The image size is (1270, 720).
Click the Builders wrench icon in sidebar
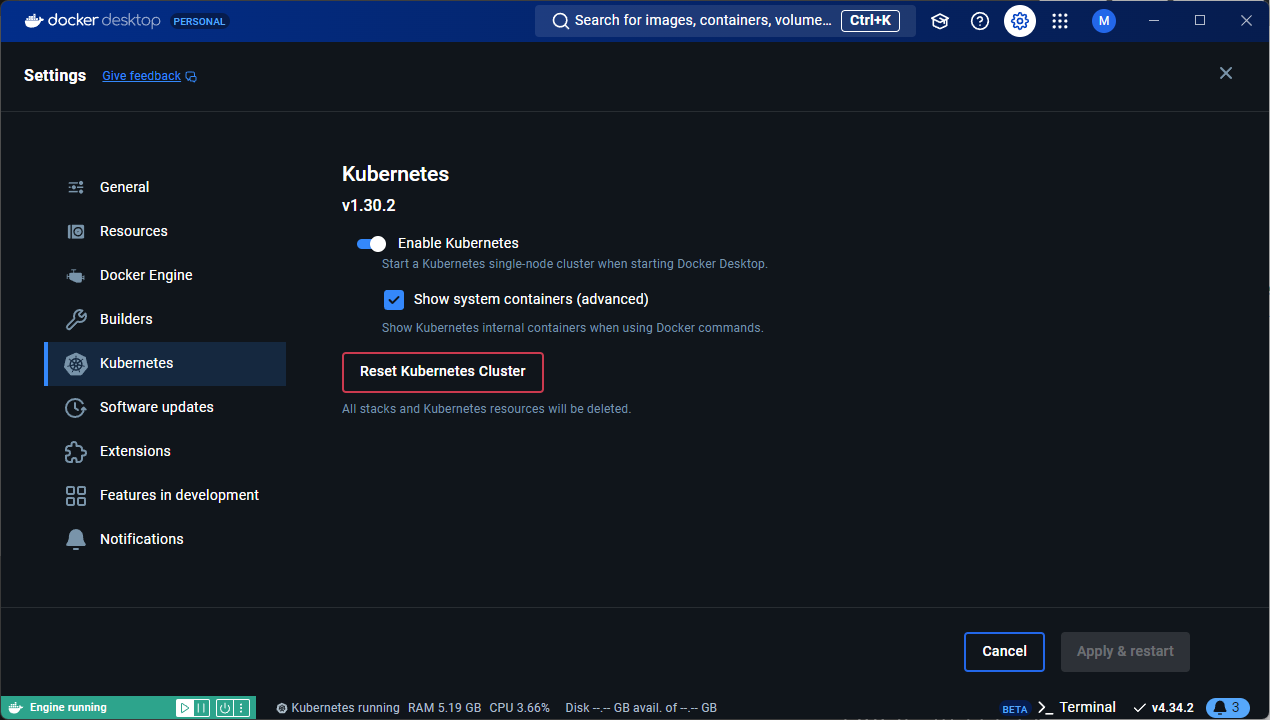pos(76,319)
